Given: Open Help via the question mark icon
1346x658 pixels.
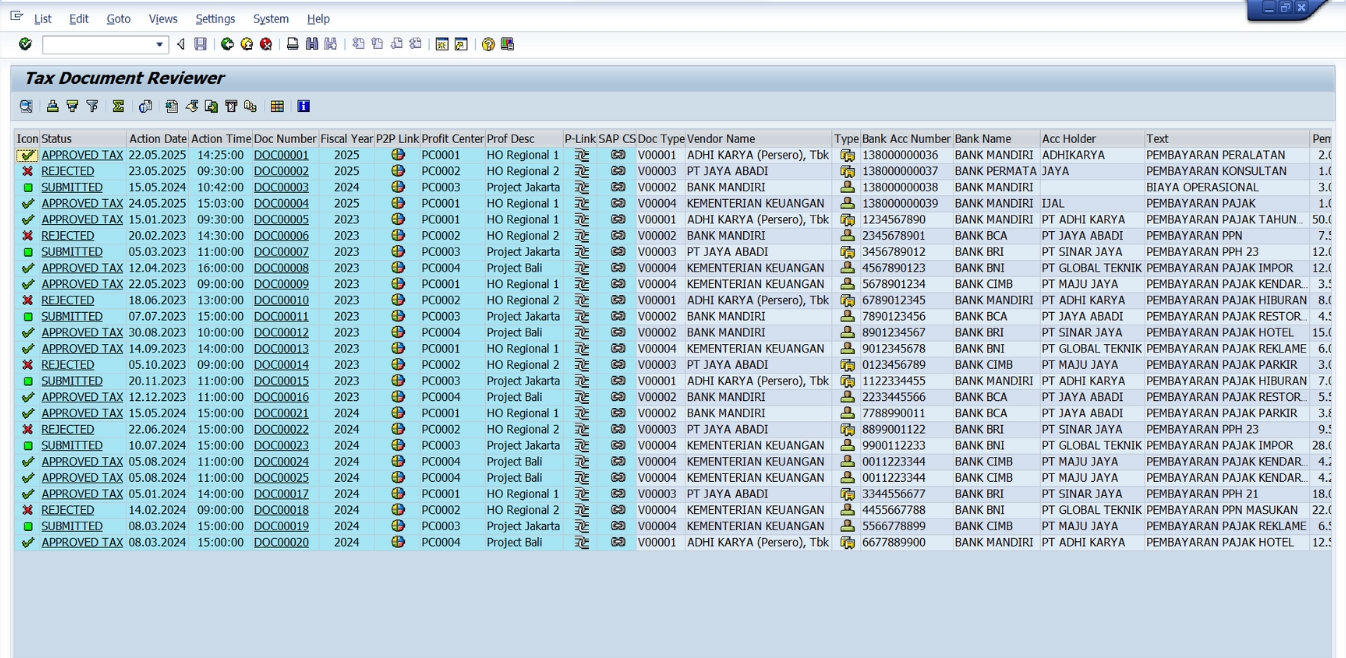Looking at the screenshot, I should click(x=488, y=44).
